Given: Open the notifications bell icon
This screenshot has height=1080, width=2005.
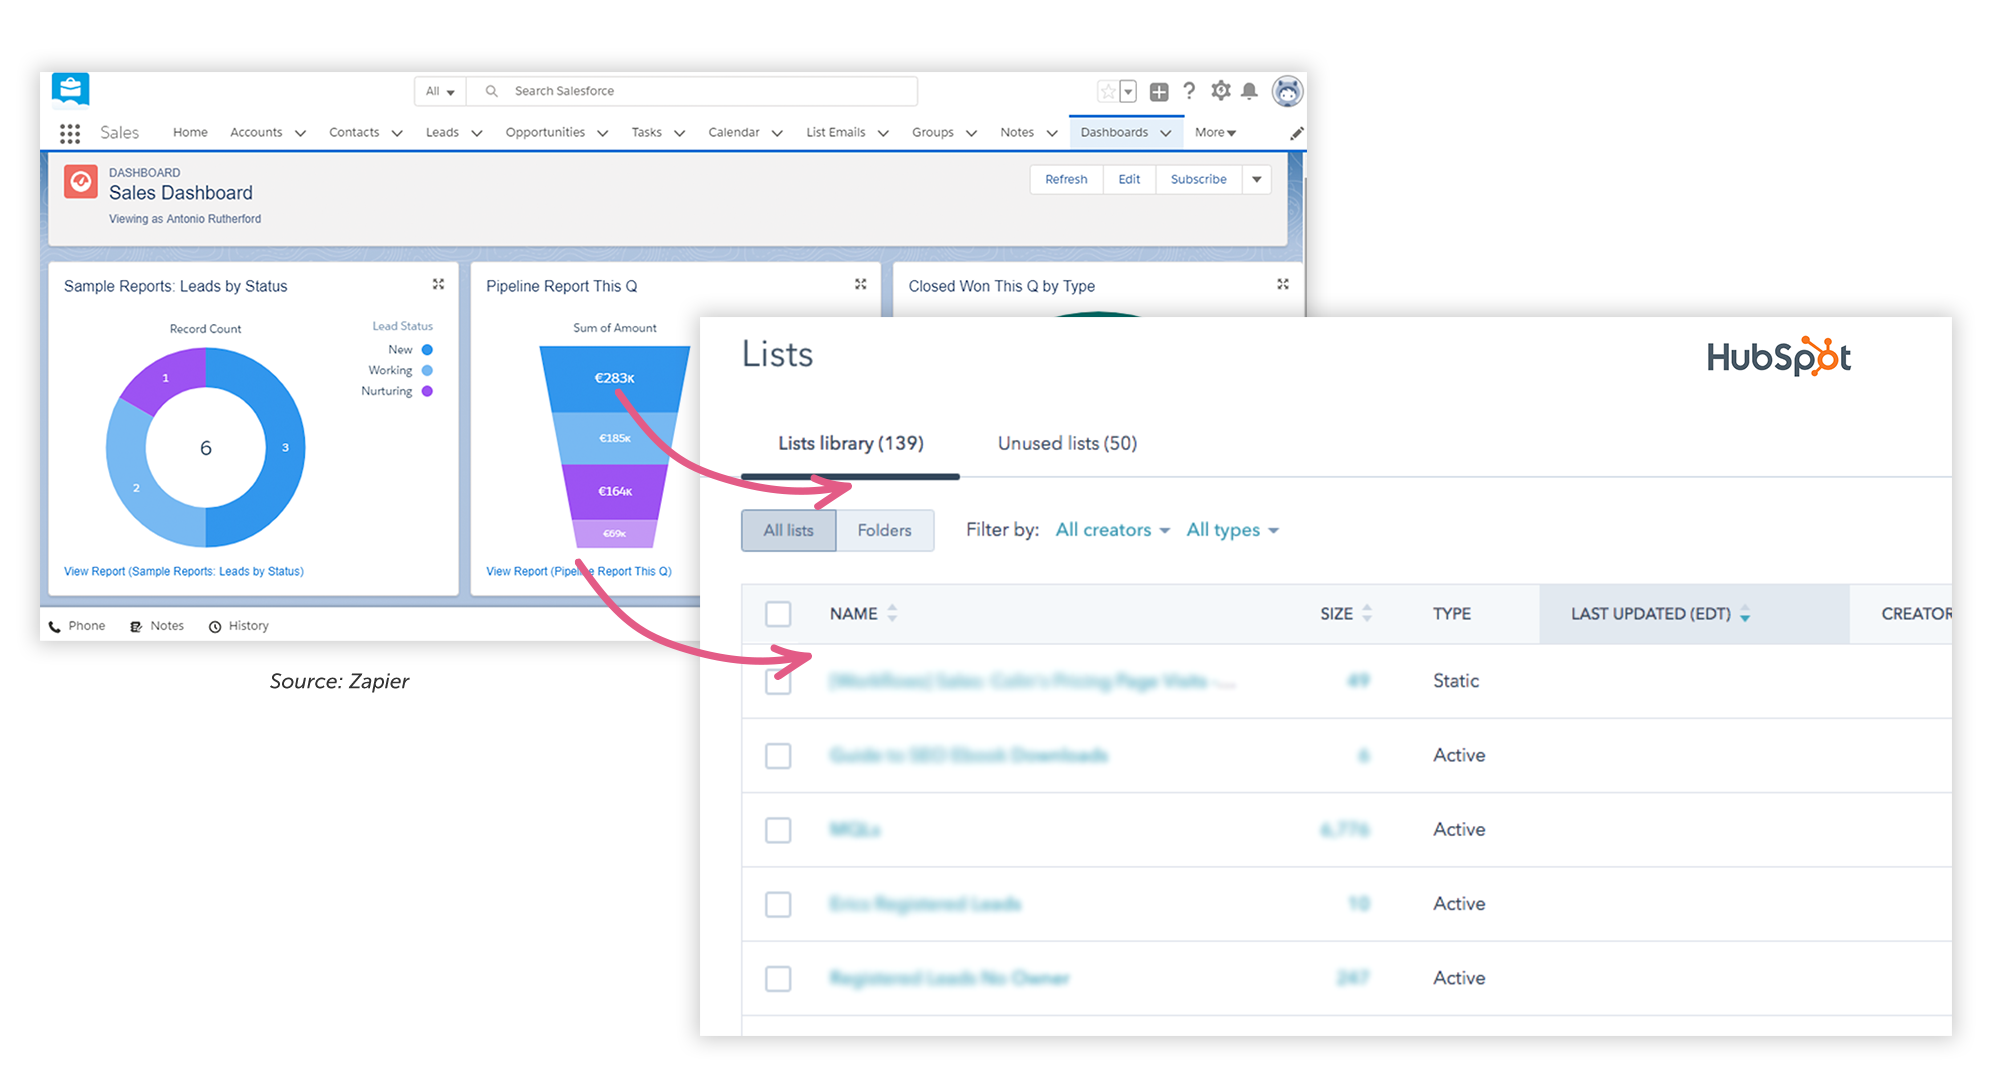Looking at the screenshot, I should 1249,91.
